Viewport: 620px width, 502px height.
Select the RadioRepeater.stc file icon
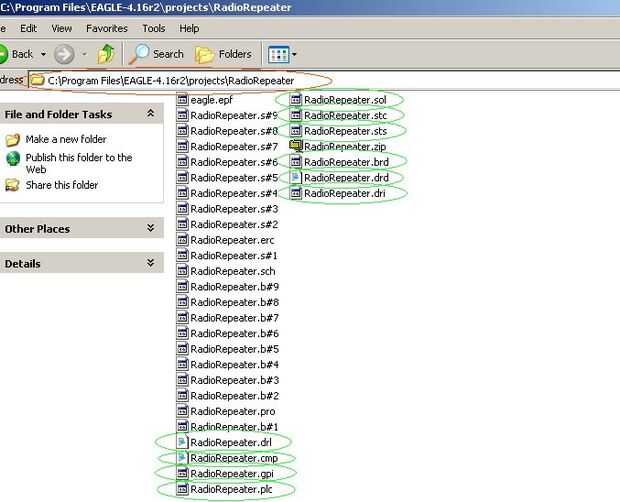(x=295, y=115)
